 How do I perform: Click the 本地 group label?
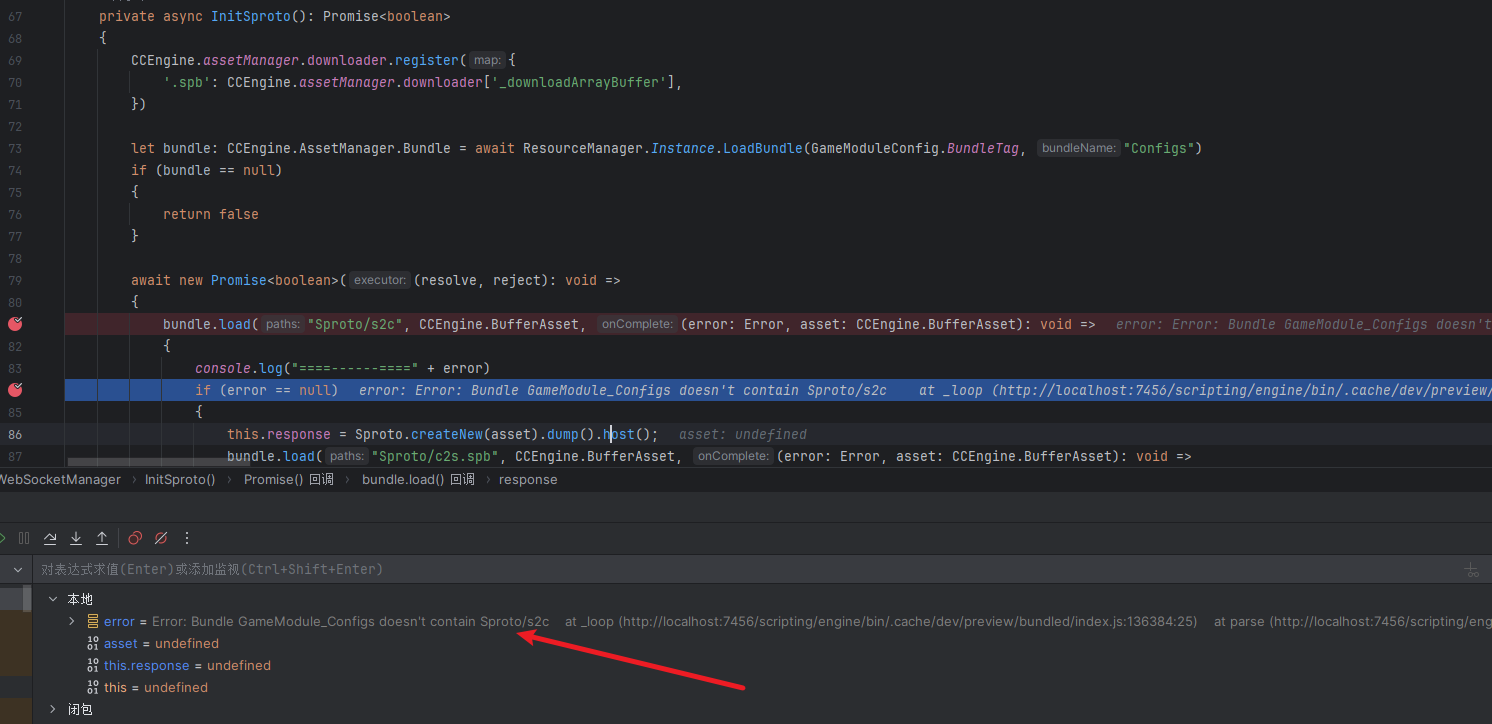point(80,599)
